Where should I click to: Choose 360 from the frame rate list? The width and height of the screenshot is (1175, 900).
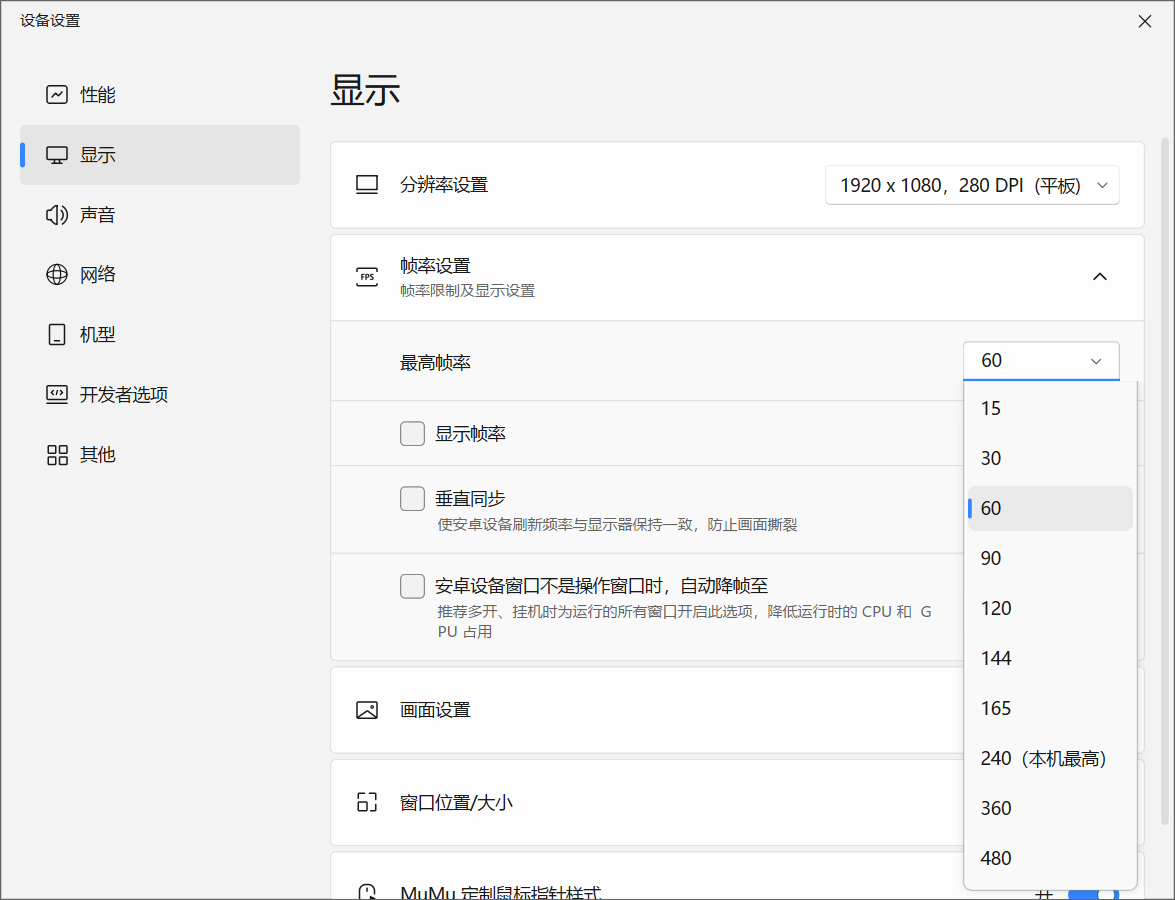1050,808
